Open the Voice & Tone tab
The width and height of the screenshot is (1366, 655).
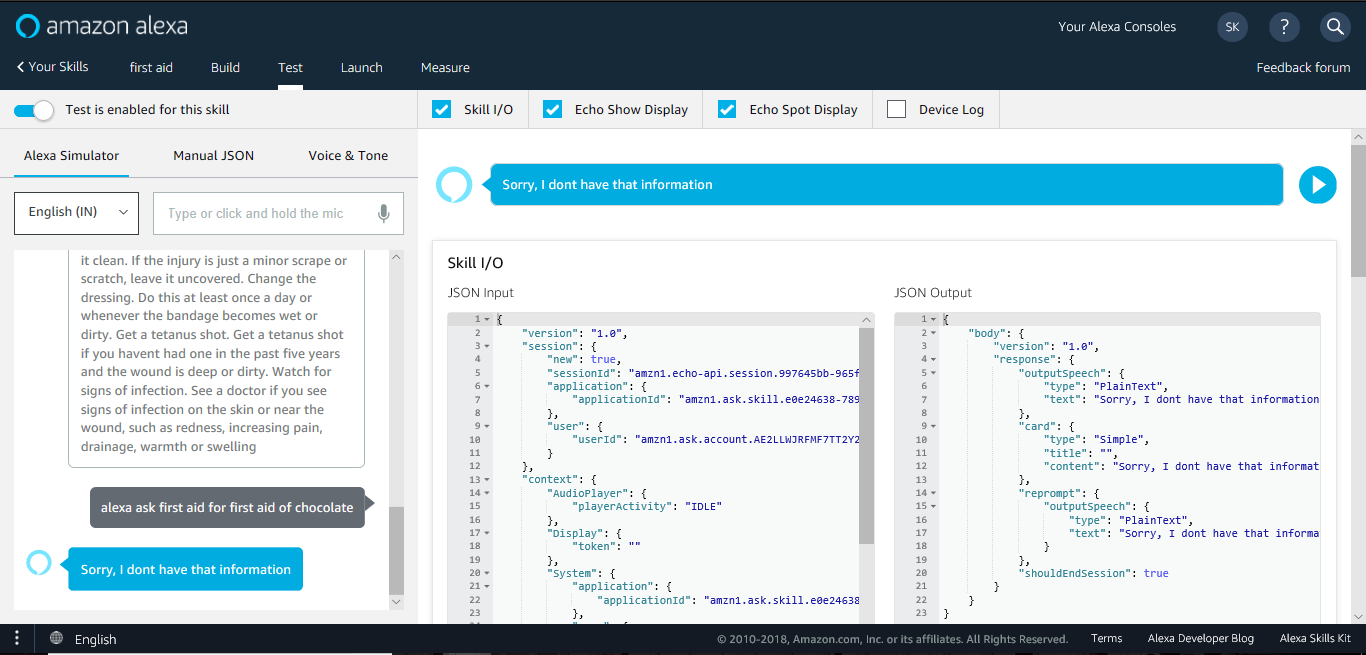348,155
